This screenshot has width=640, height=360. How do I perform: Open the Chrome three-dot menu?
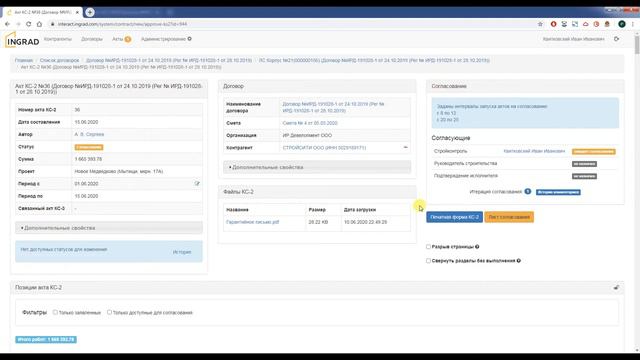tap(633, 24)
